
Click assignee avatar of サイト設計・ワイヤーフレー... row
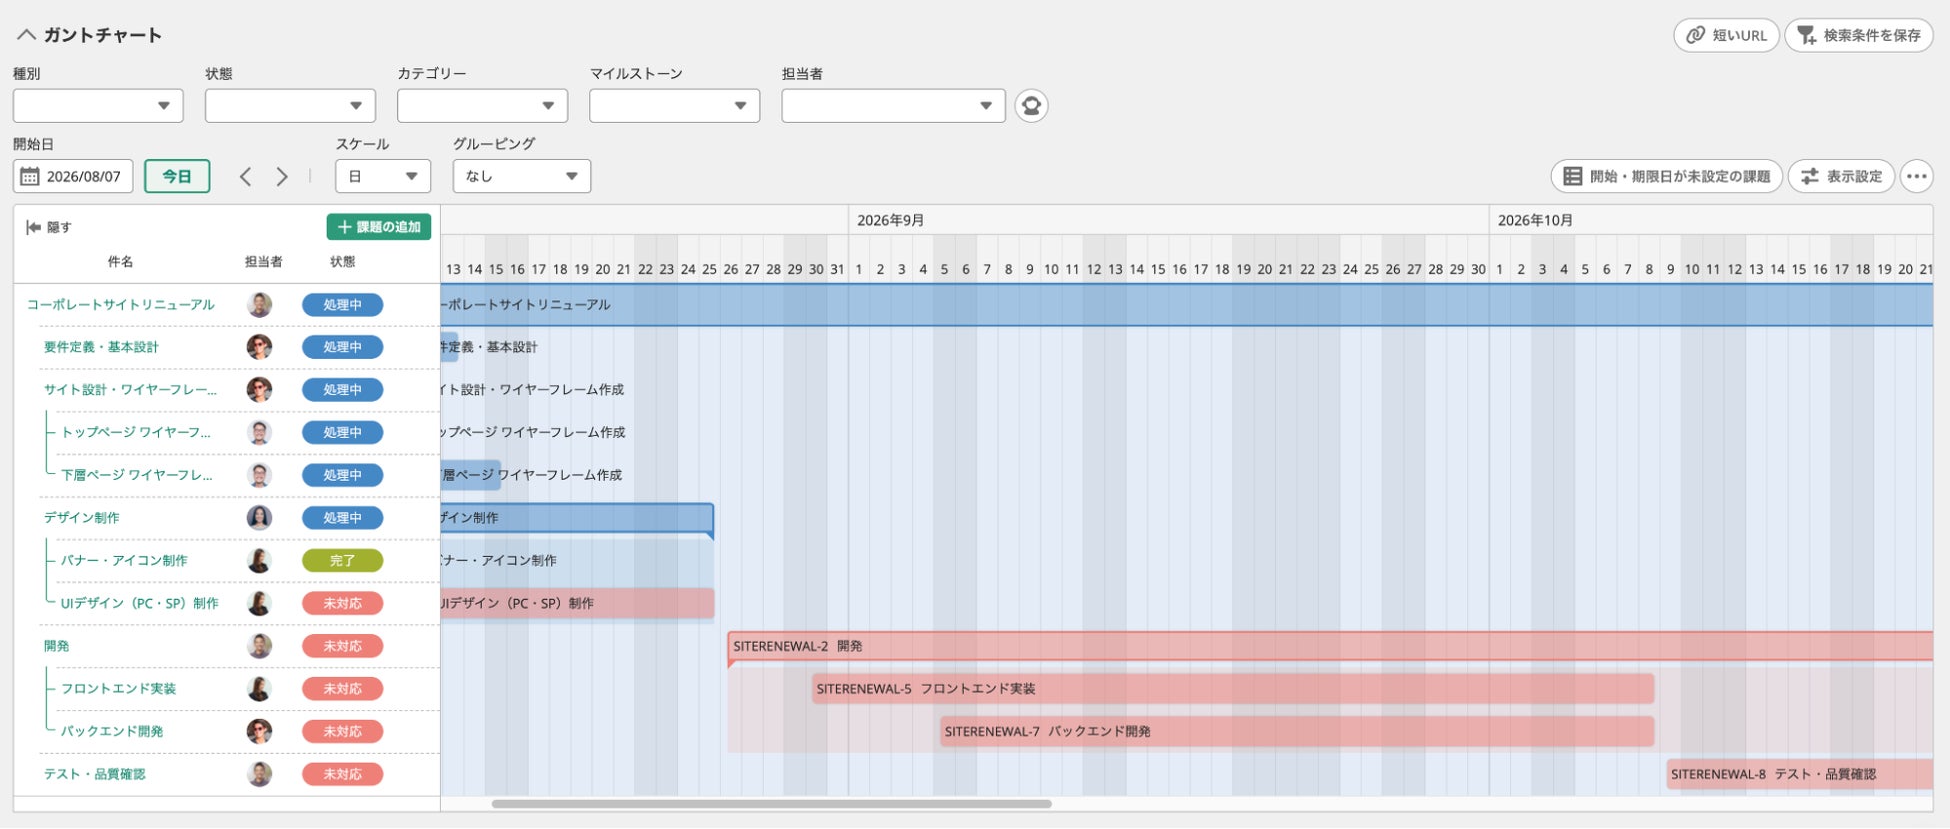(259, 390)
